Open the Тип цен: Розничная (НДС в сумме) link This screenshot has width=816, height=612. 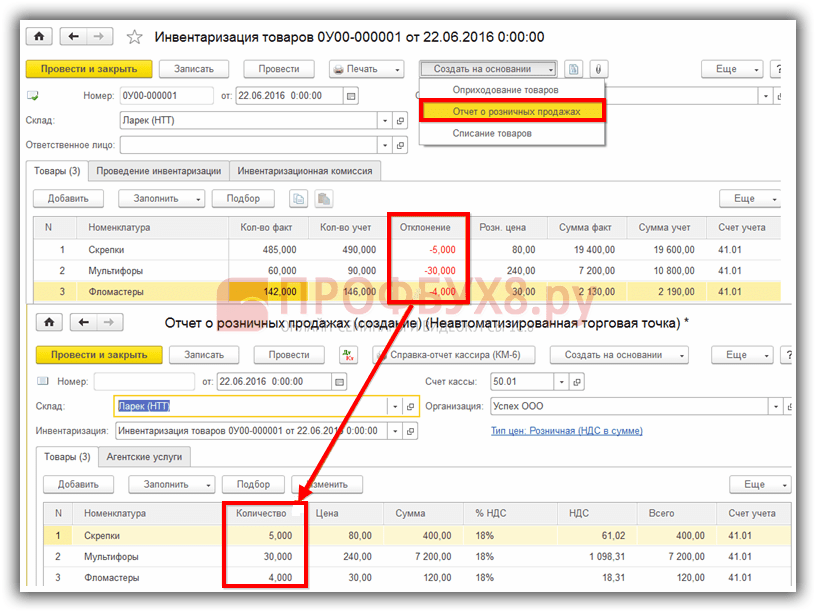tap(567, 431)
